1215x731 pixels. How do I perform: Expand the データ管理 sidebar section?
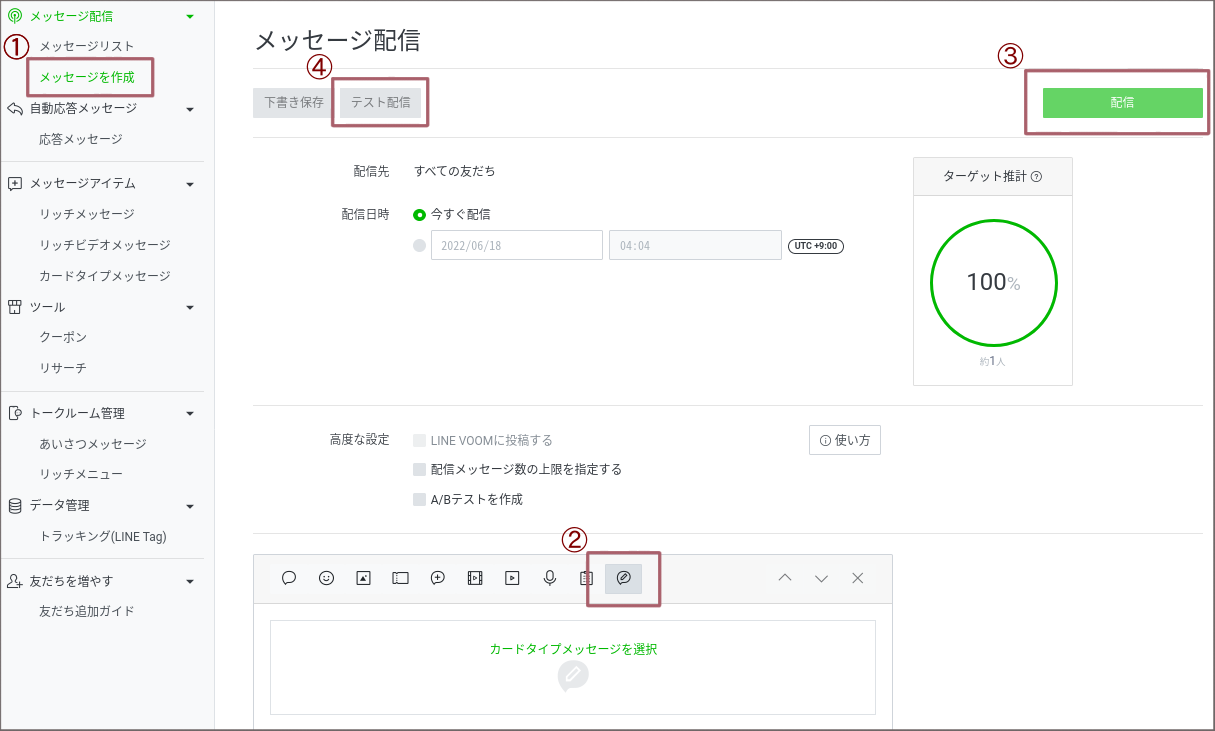point(189,505)
